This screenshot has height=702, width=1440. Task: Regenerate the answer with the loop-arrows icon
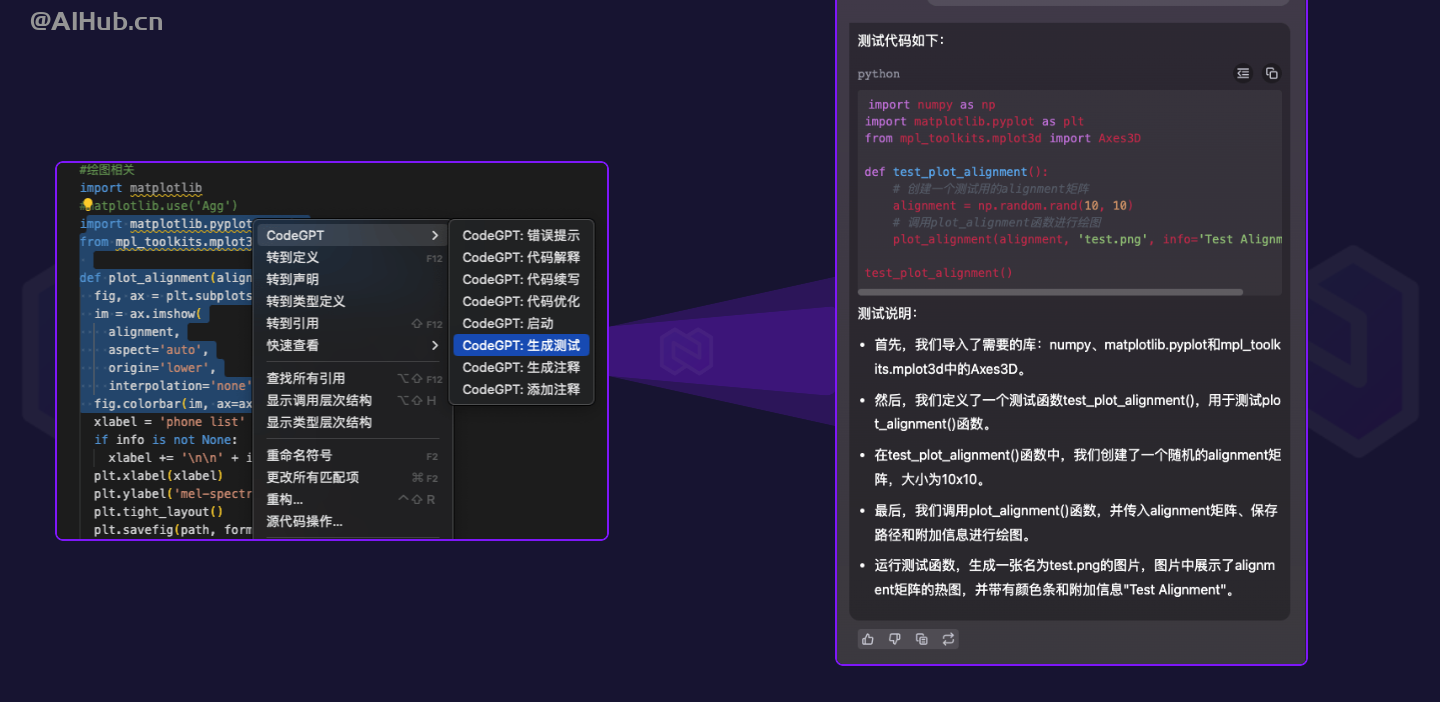[x=948, y=639]
